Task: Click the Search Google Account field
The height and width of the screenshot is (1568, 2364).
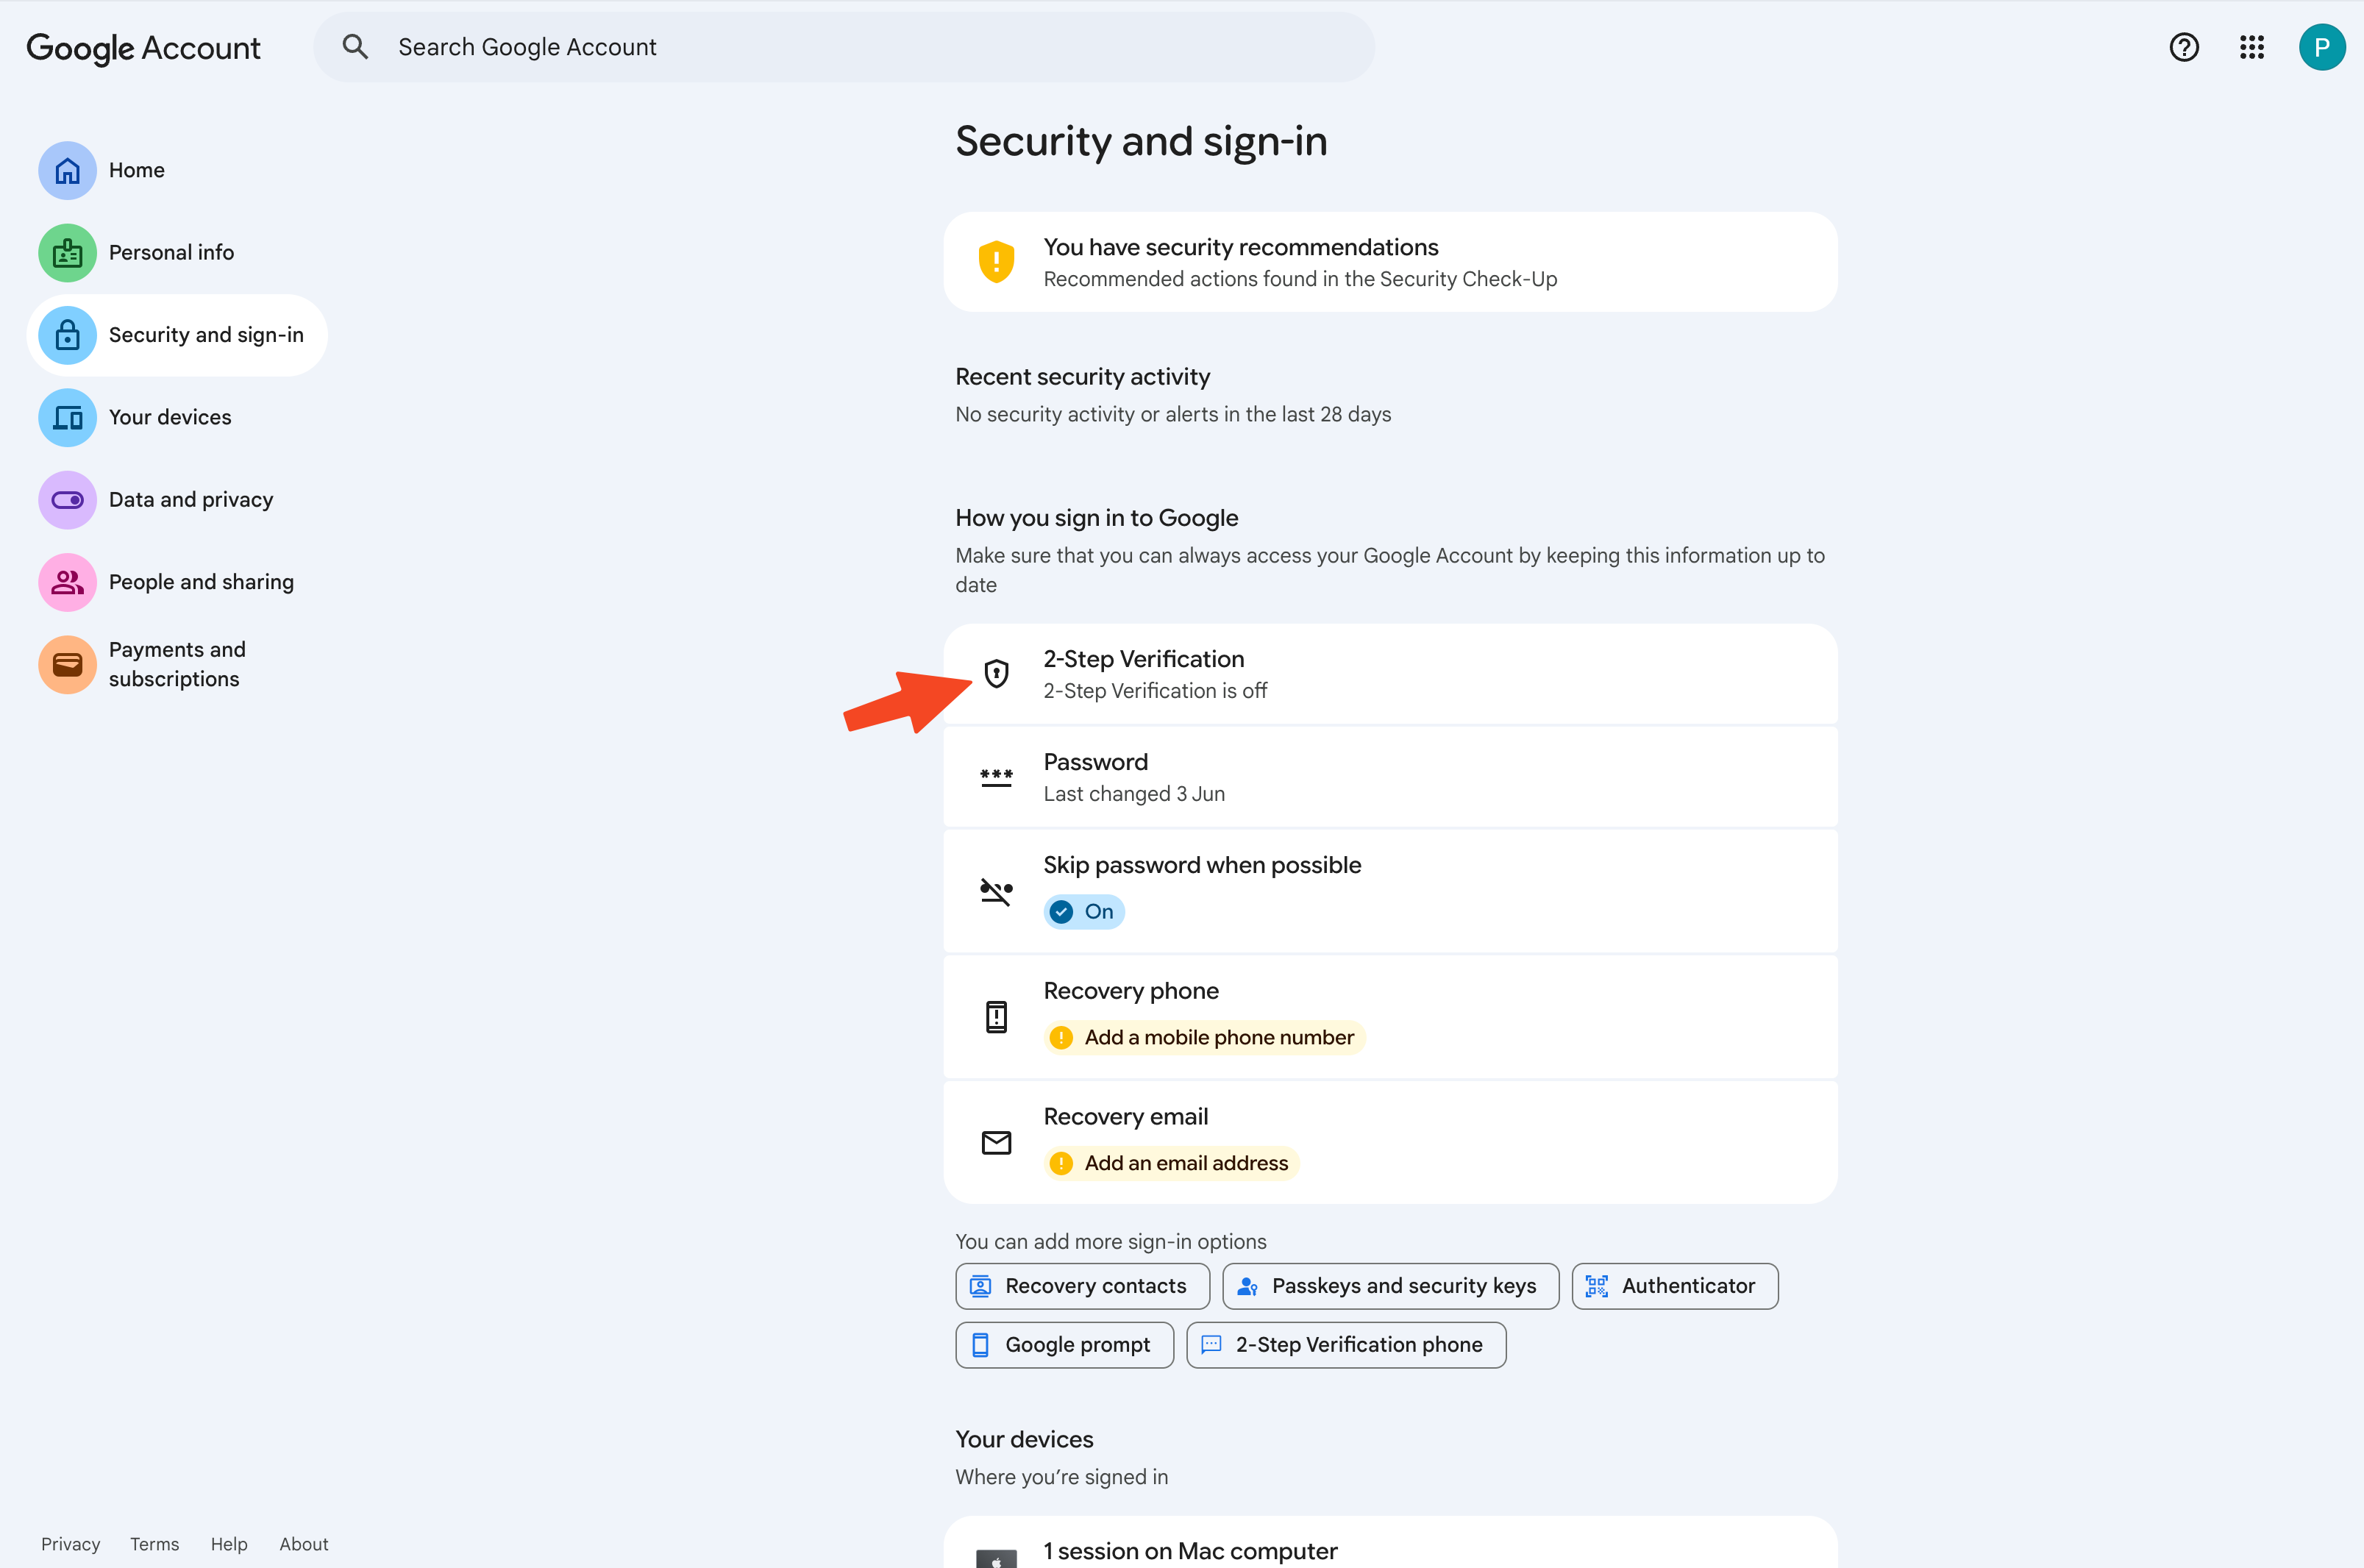Action: (860, 47)
